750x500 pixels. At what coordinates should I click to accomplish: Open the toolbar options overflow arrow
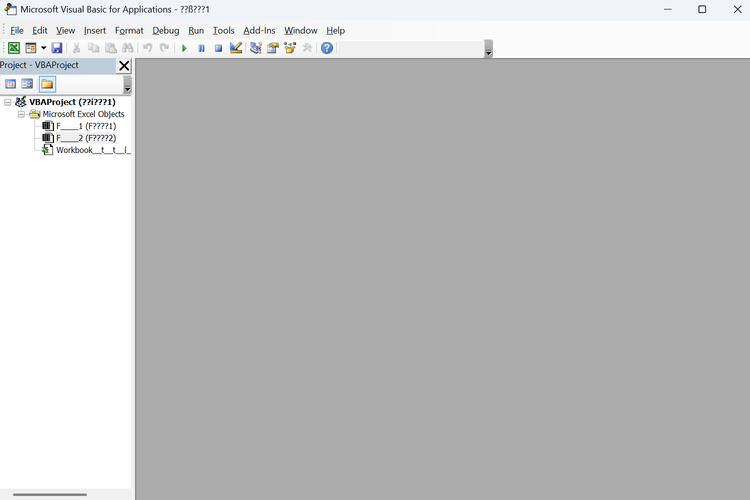pos(488,49)
